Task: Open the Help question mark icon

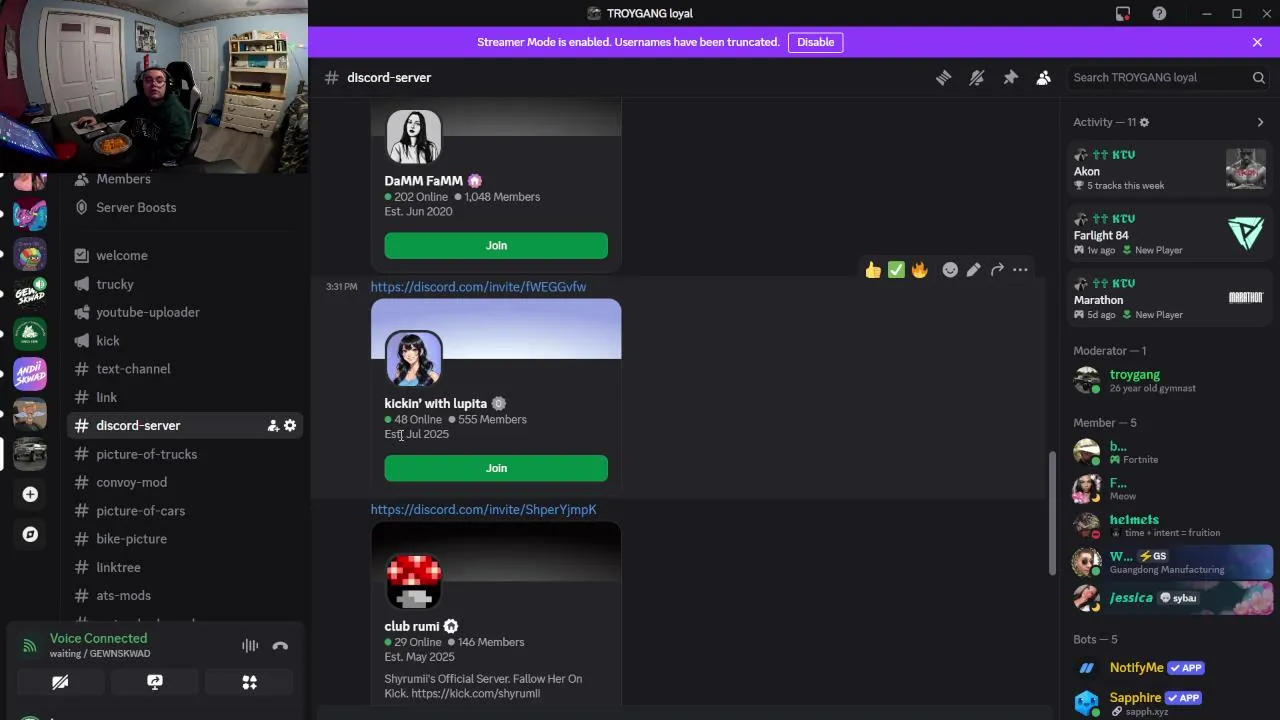Action: coord(1159,13)
